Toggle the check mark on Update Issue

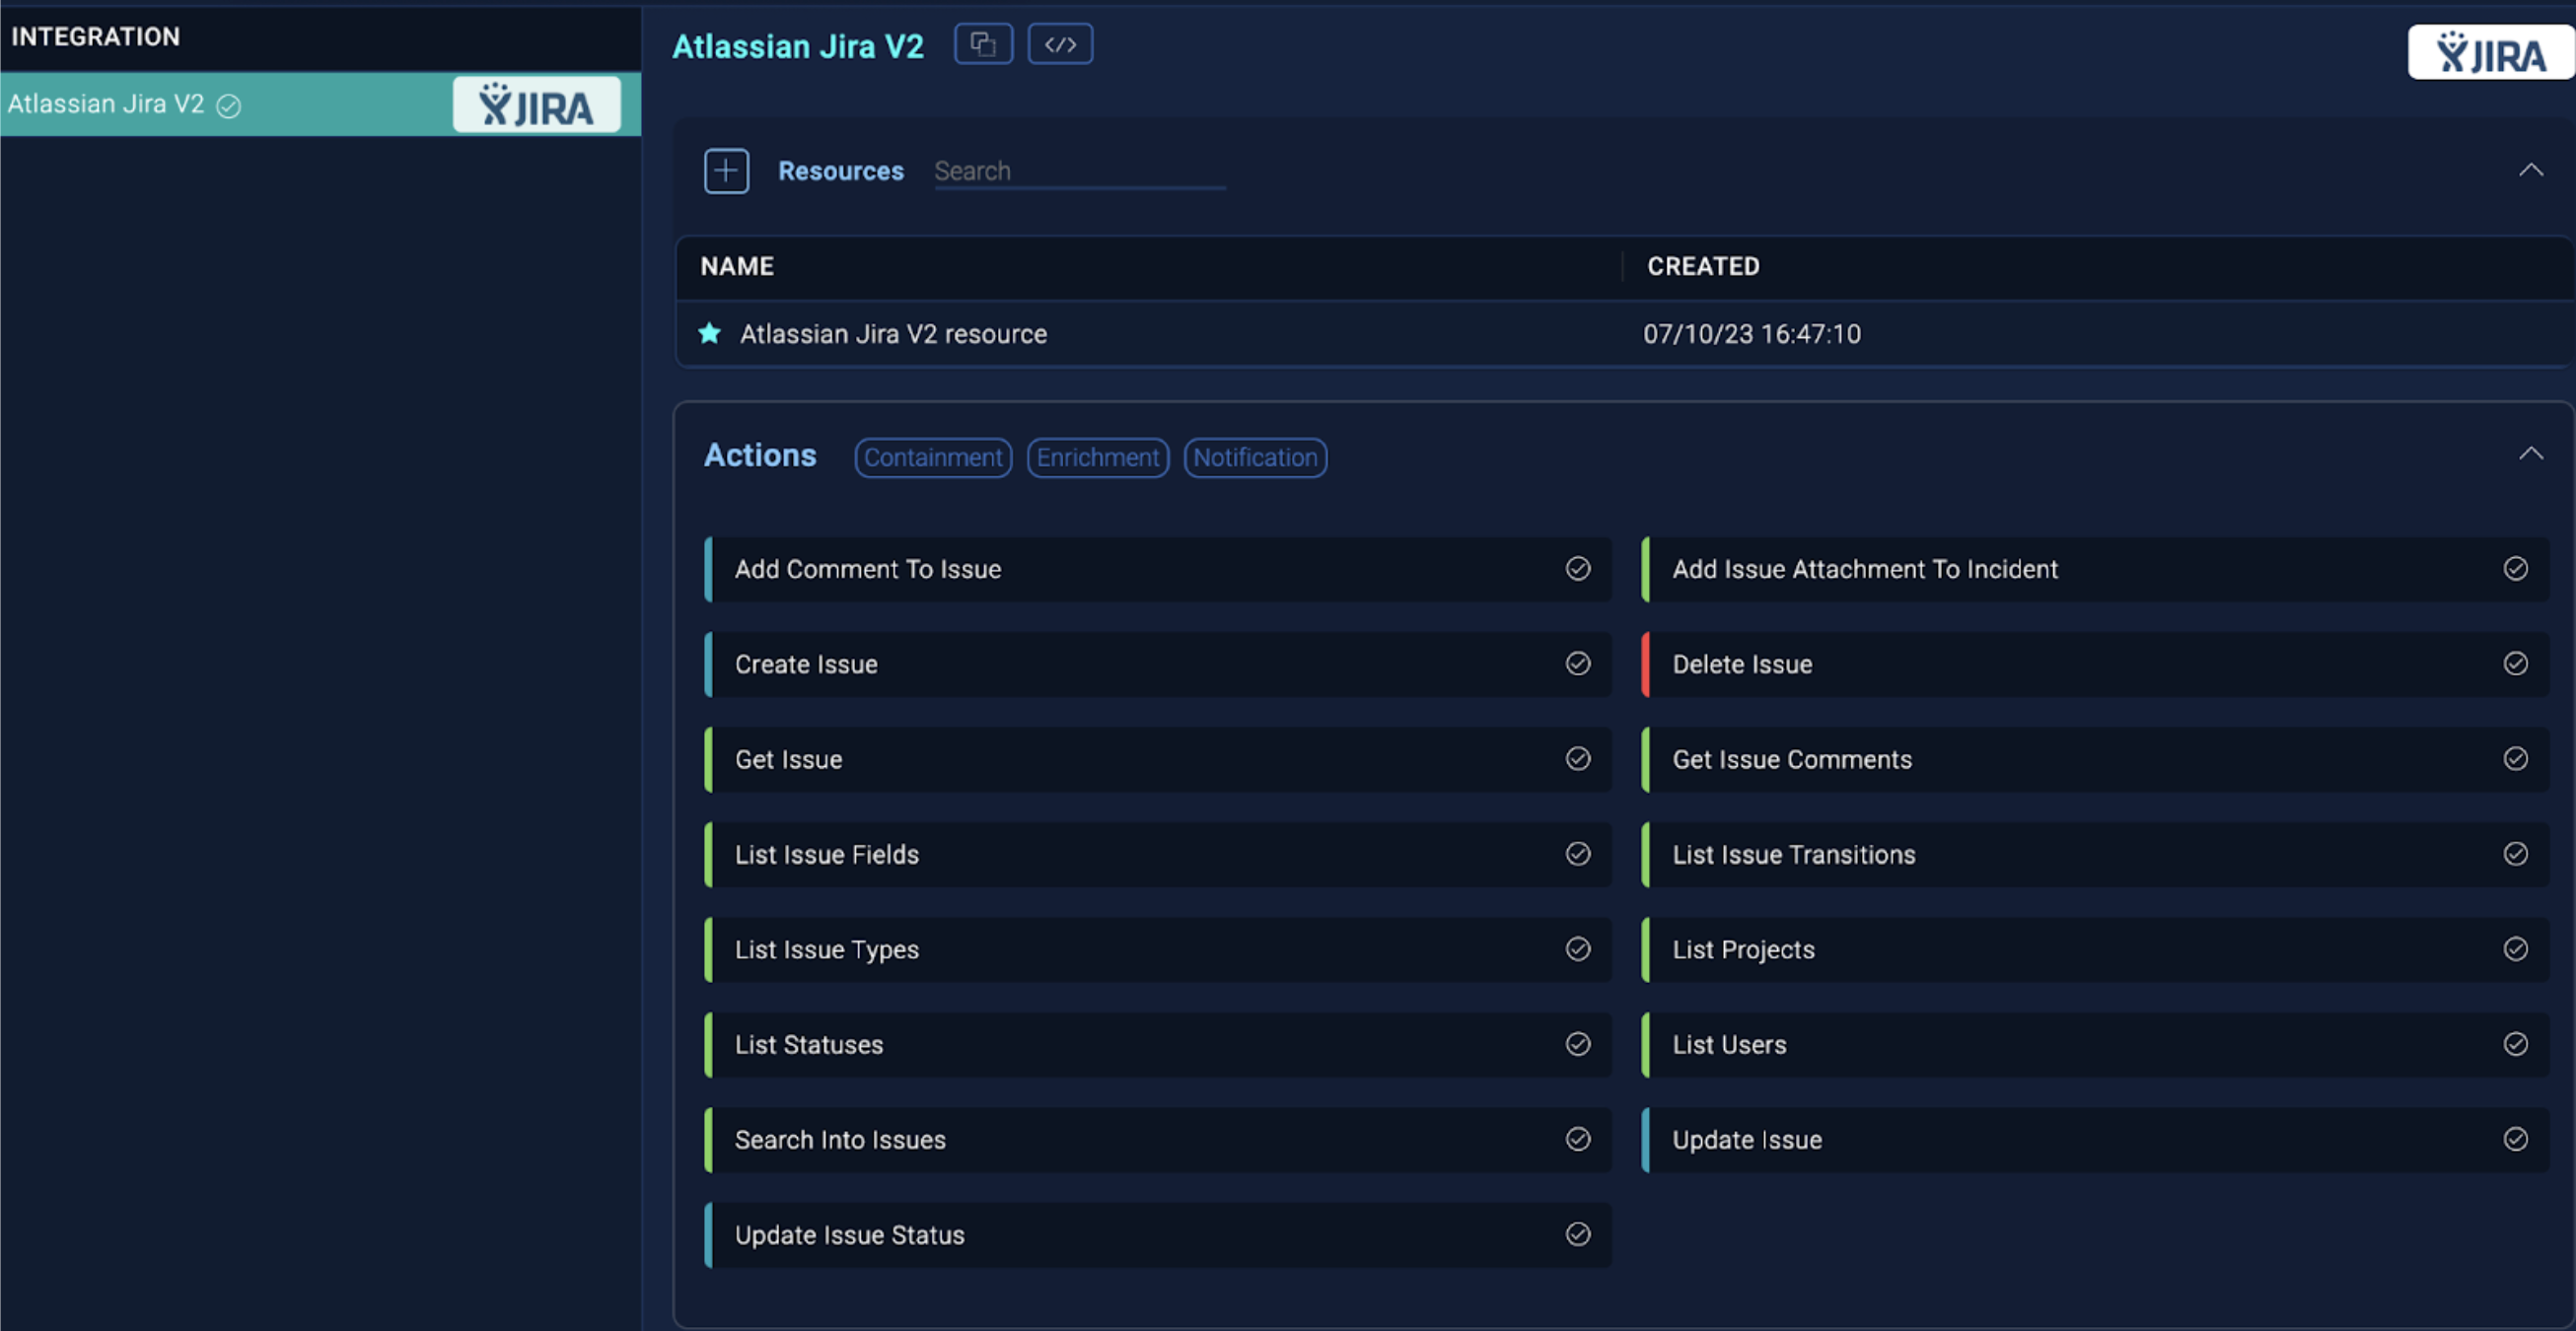coord(2516,1139)
